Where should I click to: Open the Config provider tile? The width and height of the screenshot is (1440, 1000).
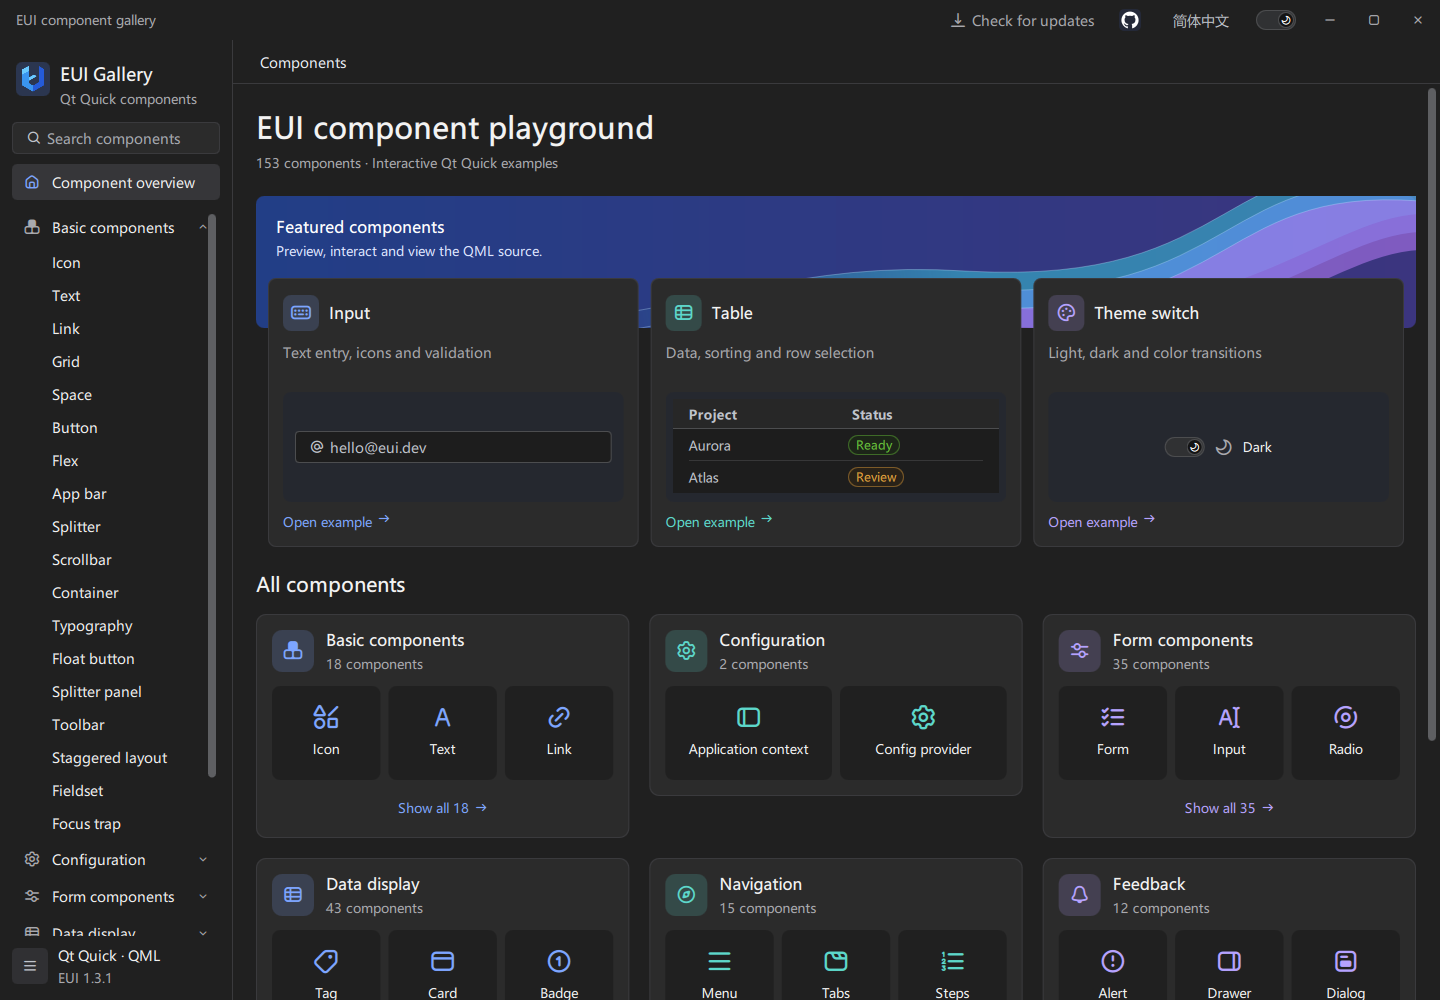[923, 733]
